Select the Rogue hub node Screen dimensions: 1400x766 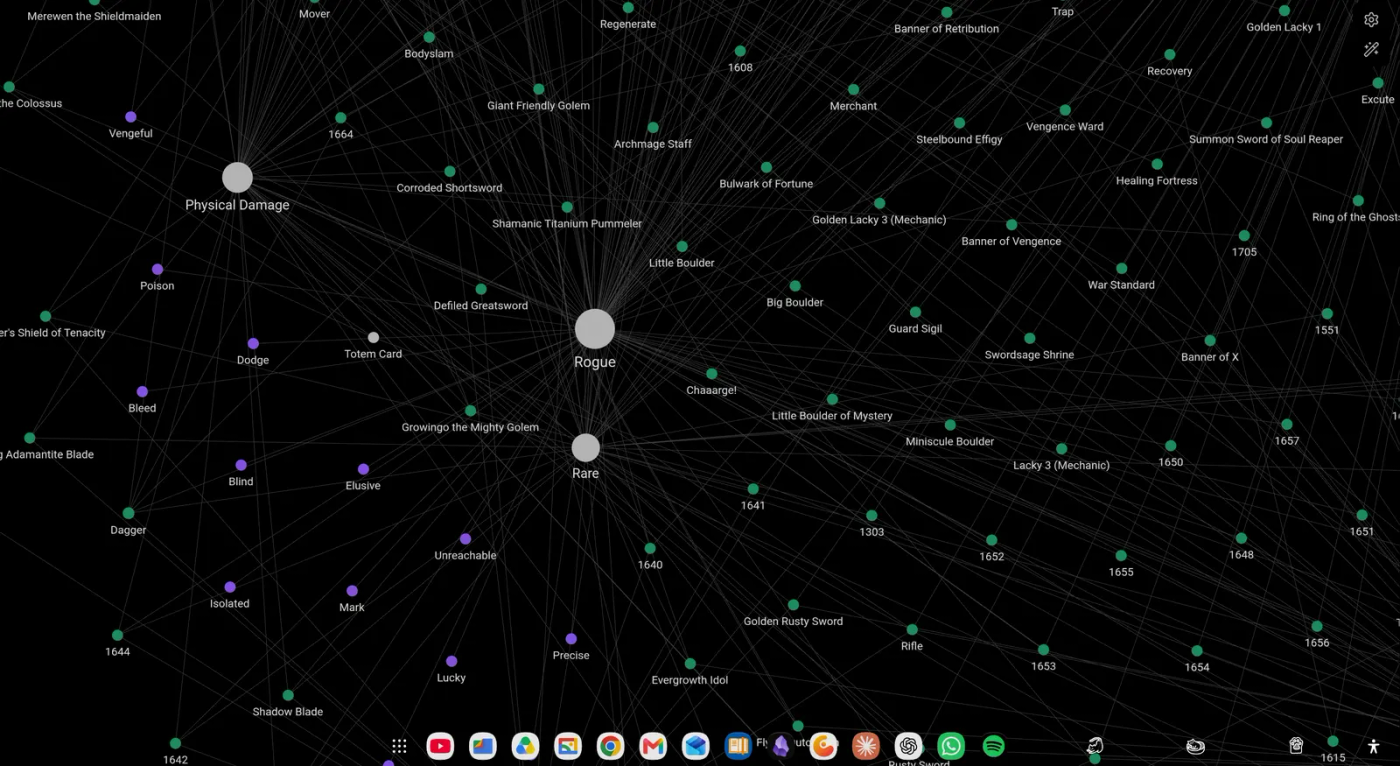pyautogui.click(x=595, y=329)
